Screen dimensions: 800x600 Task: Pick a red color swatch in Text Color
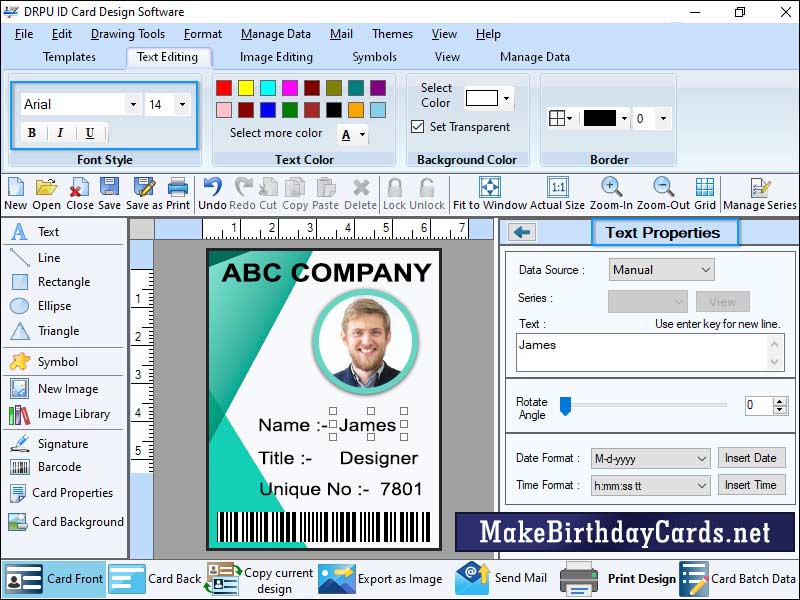223,87
